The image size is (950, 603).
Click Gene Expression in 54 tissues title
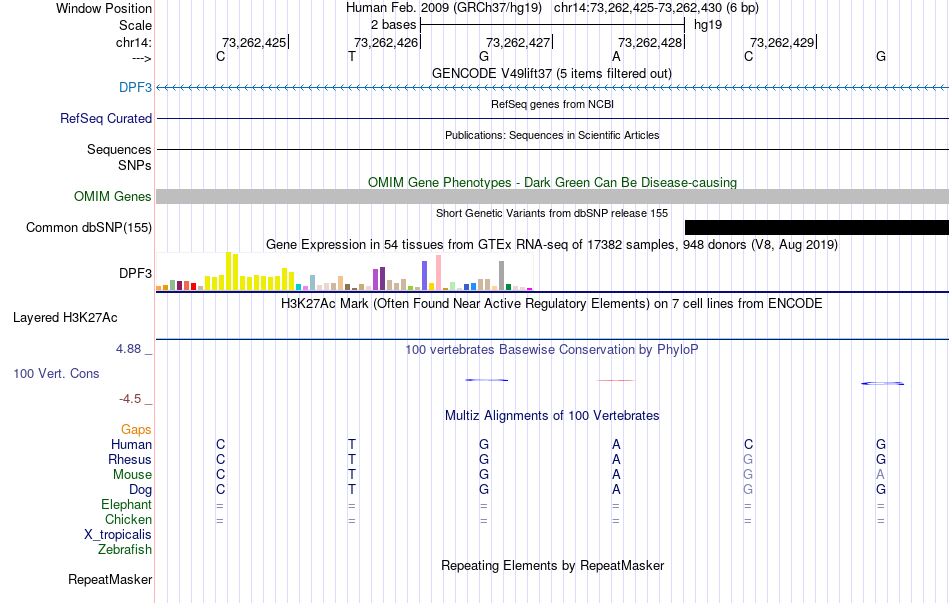point(552,245)
